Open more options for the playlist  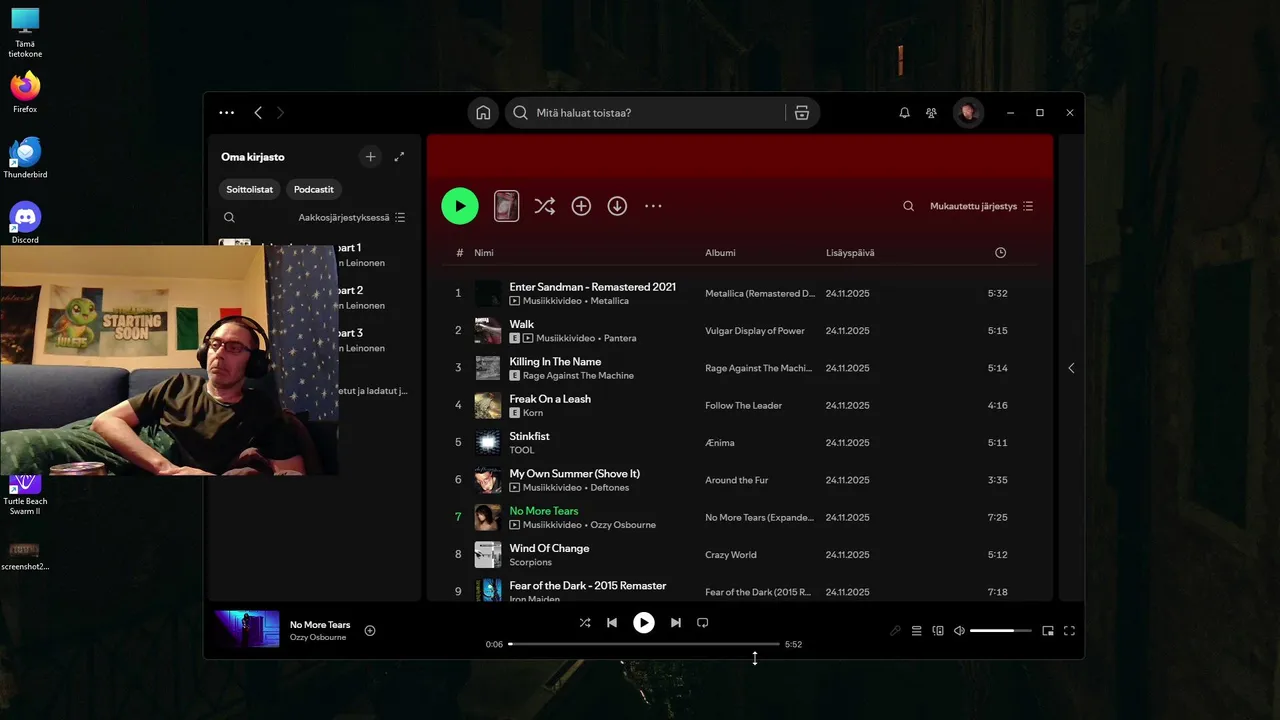tap(653, 206)
